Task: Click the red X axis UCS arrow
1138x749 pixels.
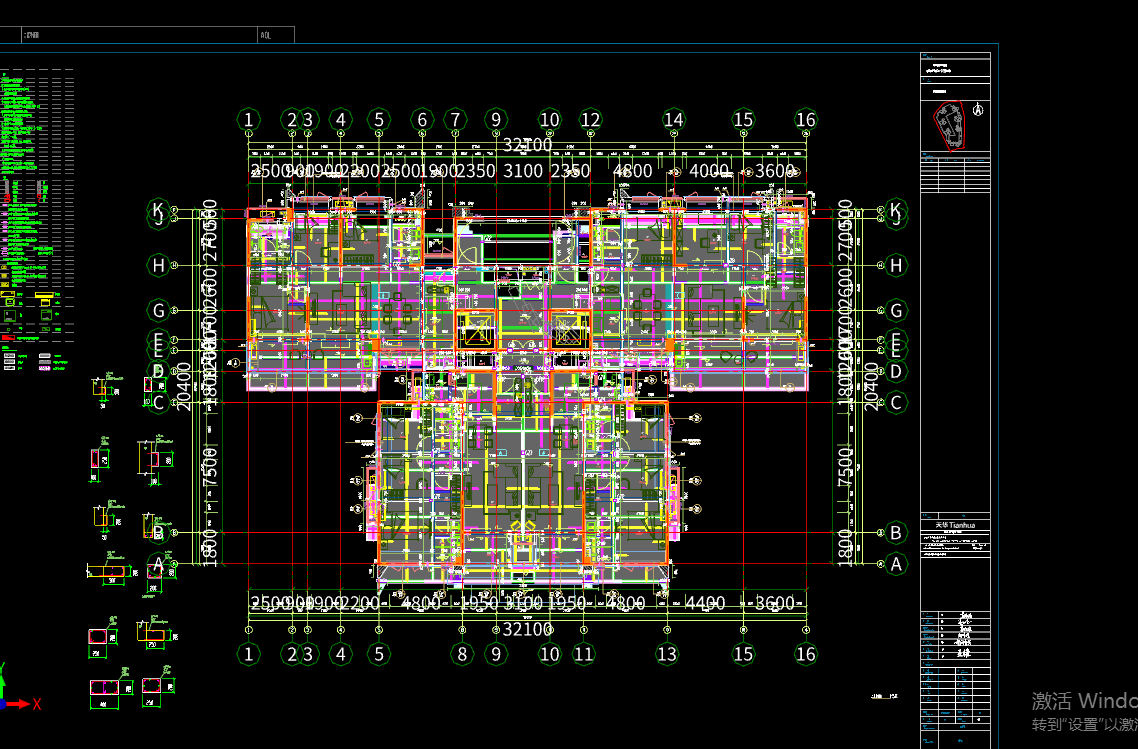Action: 20,704
